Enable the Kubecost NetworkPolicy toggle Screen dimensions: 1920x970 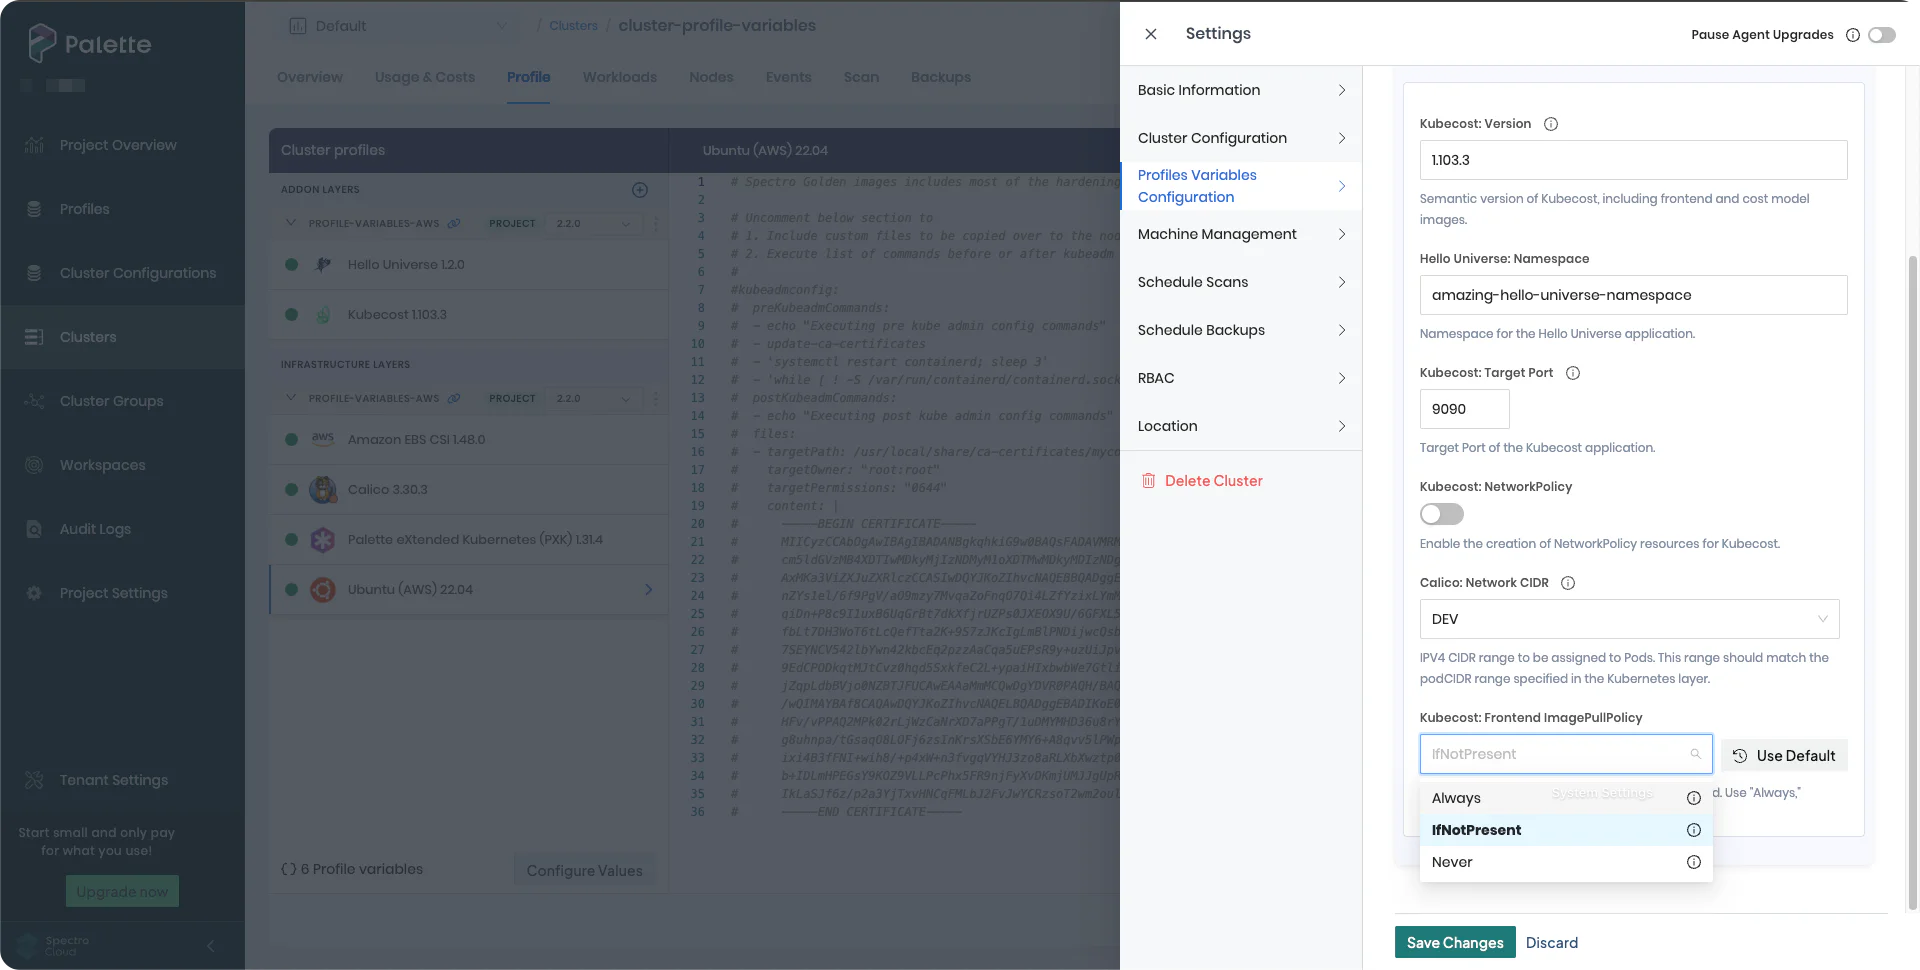(1441, 514)
